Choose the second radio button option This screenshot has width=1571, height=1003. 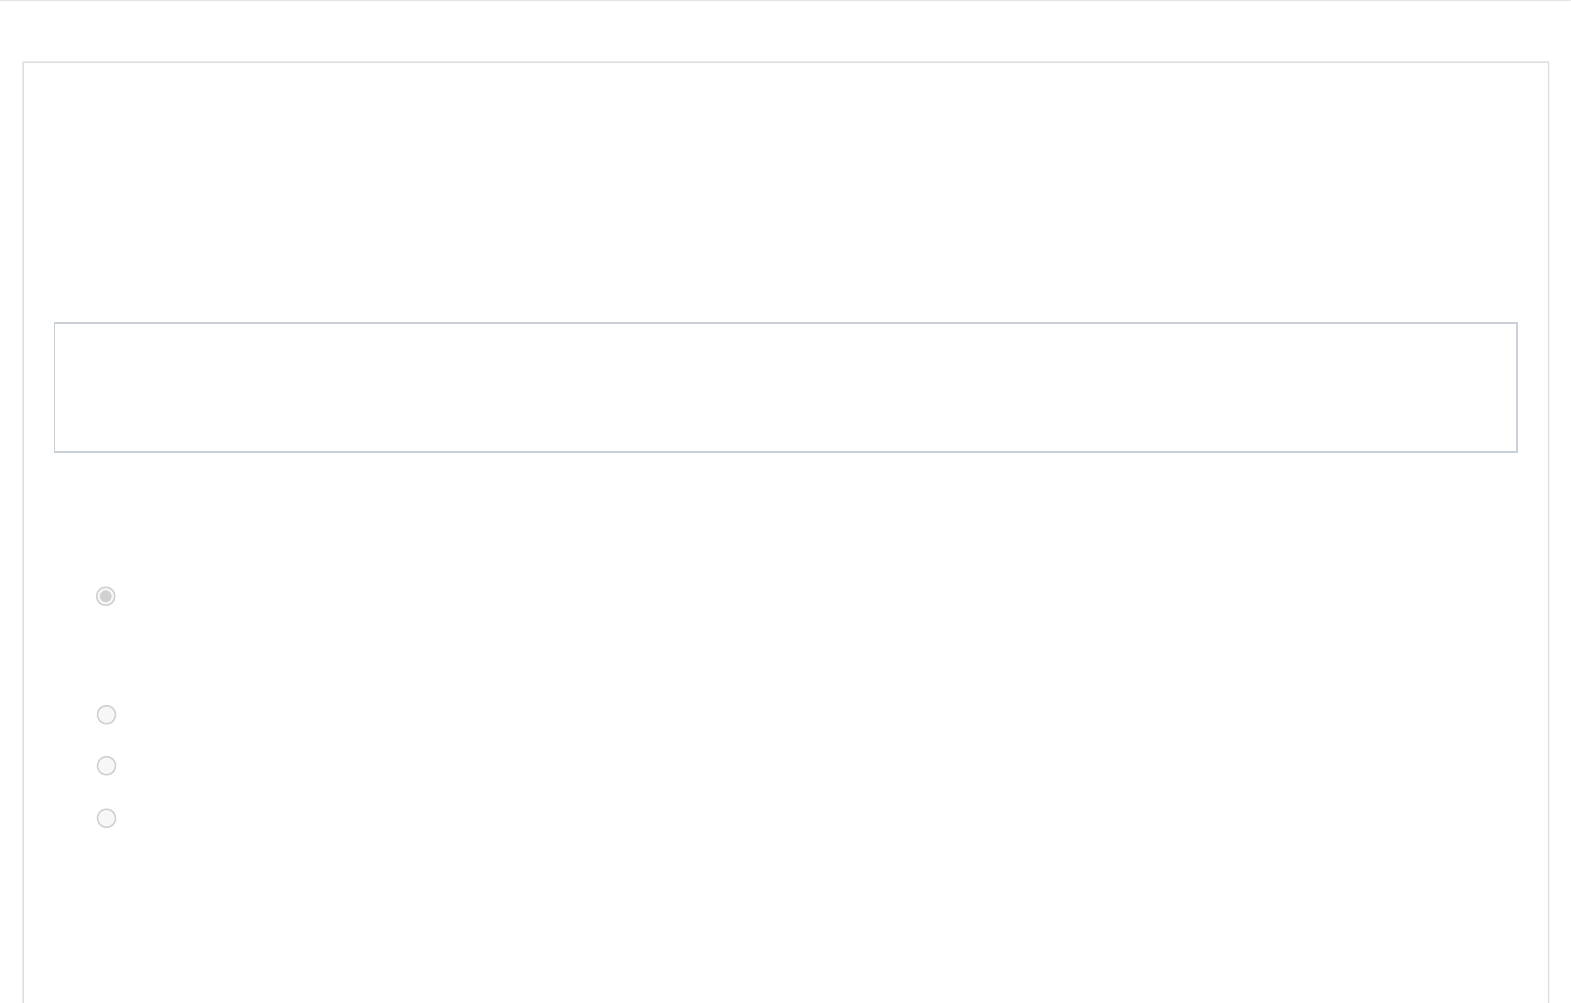pyautogui.click(x=106, y=714)
